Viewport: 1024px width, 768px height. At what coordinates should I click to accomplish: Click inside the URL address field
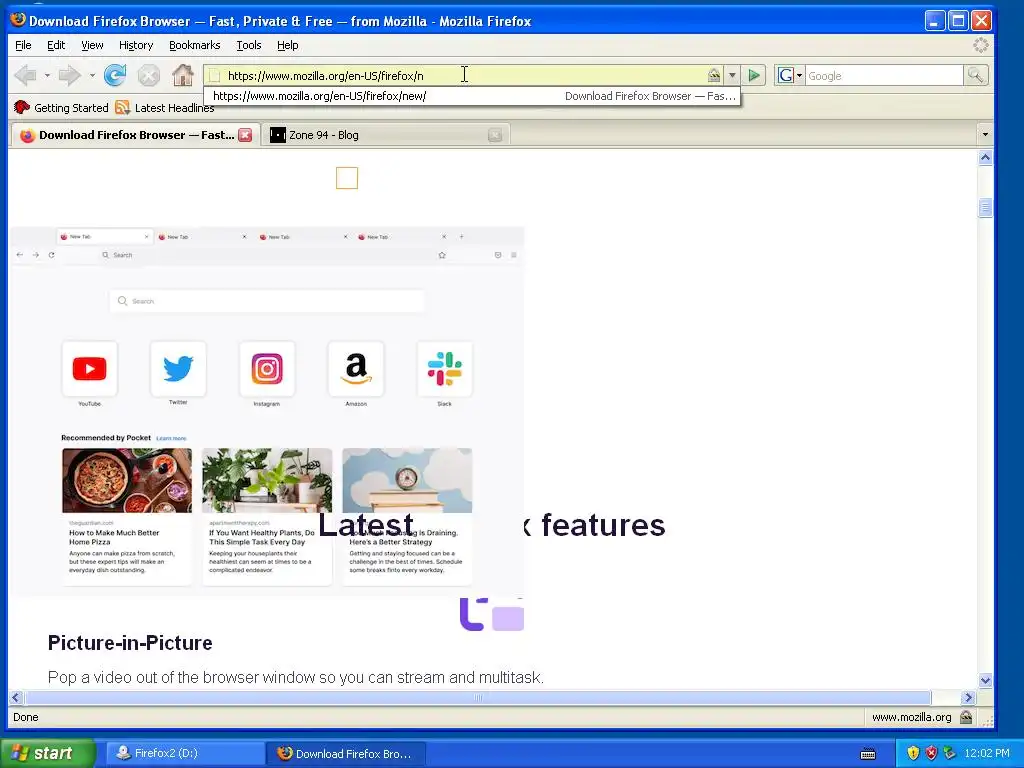[x=464, y=76]
